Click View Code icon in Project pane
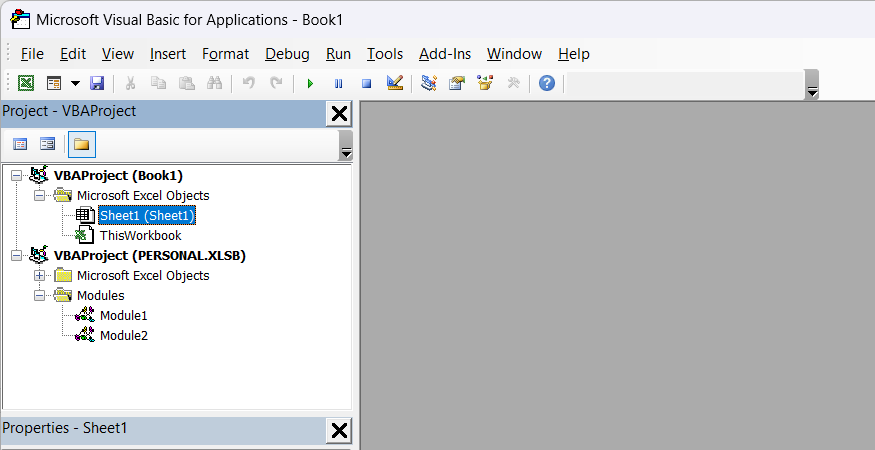 [x=20, y=145]
